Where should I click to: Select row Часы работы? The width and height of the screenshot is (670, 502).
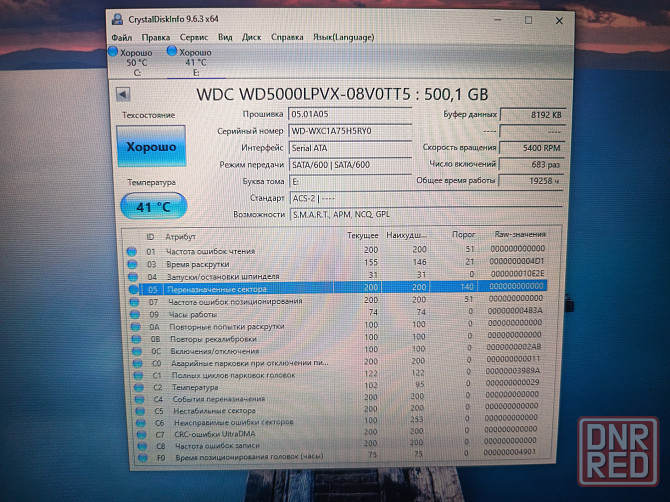click(337, 313)
